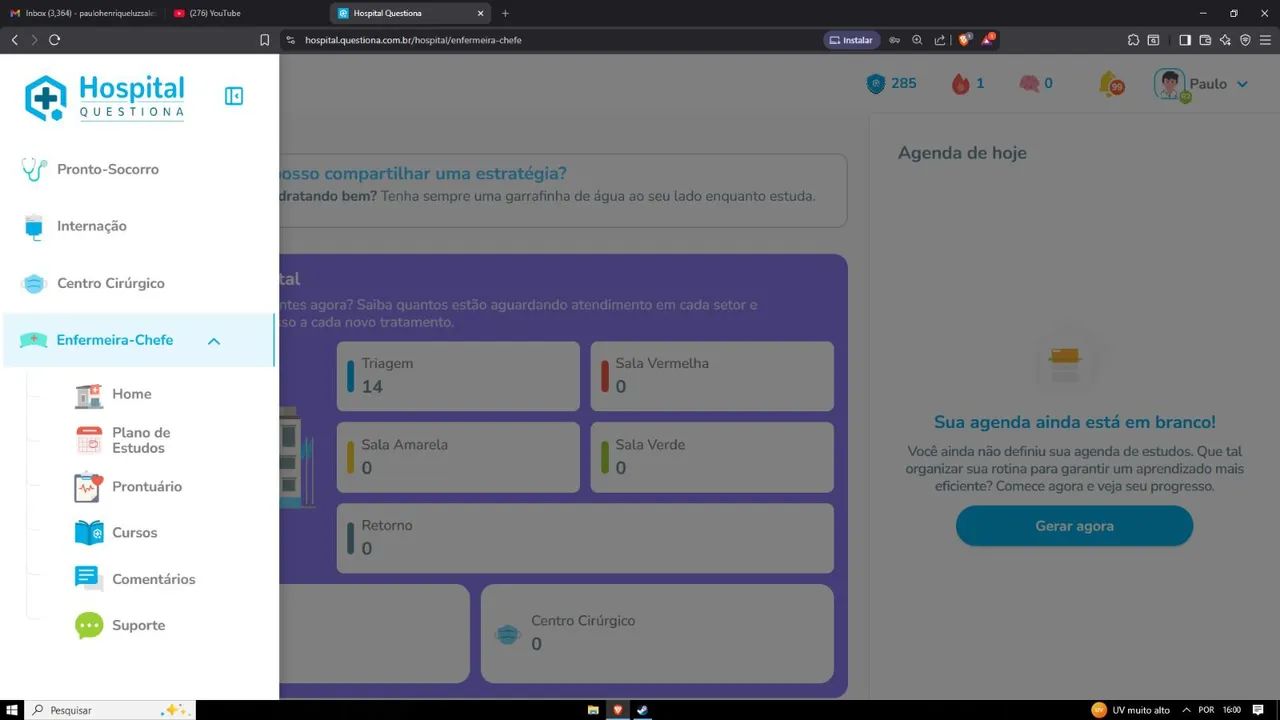Click the Windows Pesquisar search box
1280x720 pixels.
[x=110, y=710]
